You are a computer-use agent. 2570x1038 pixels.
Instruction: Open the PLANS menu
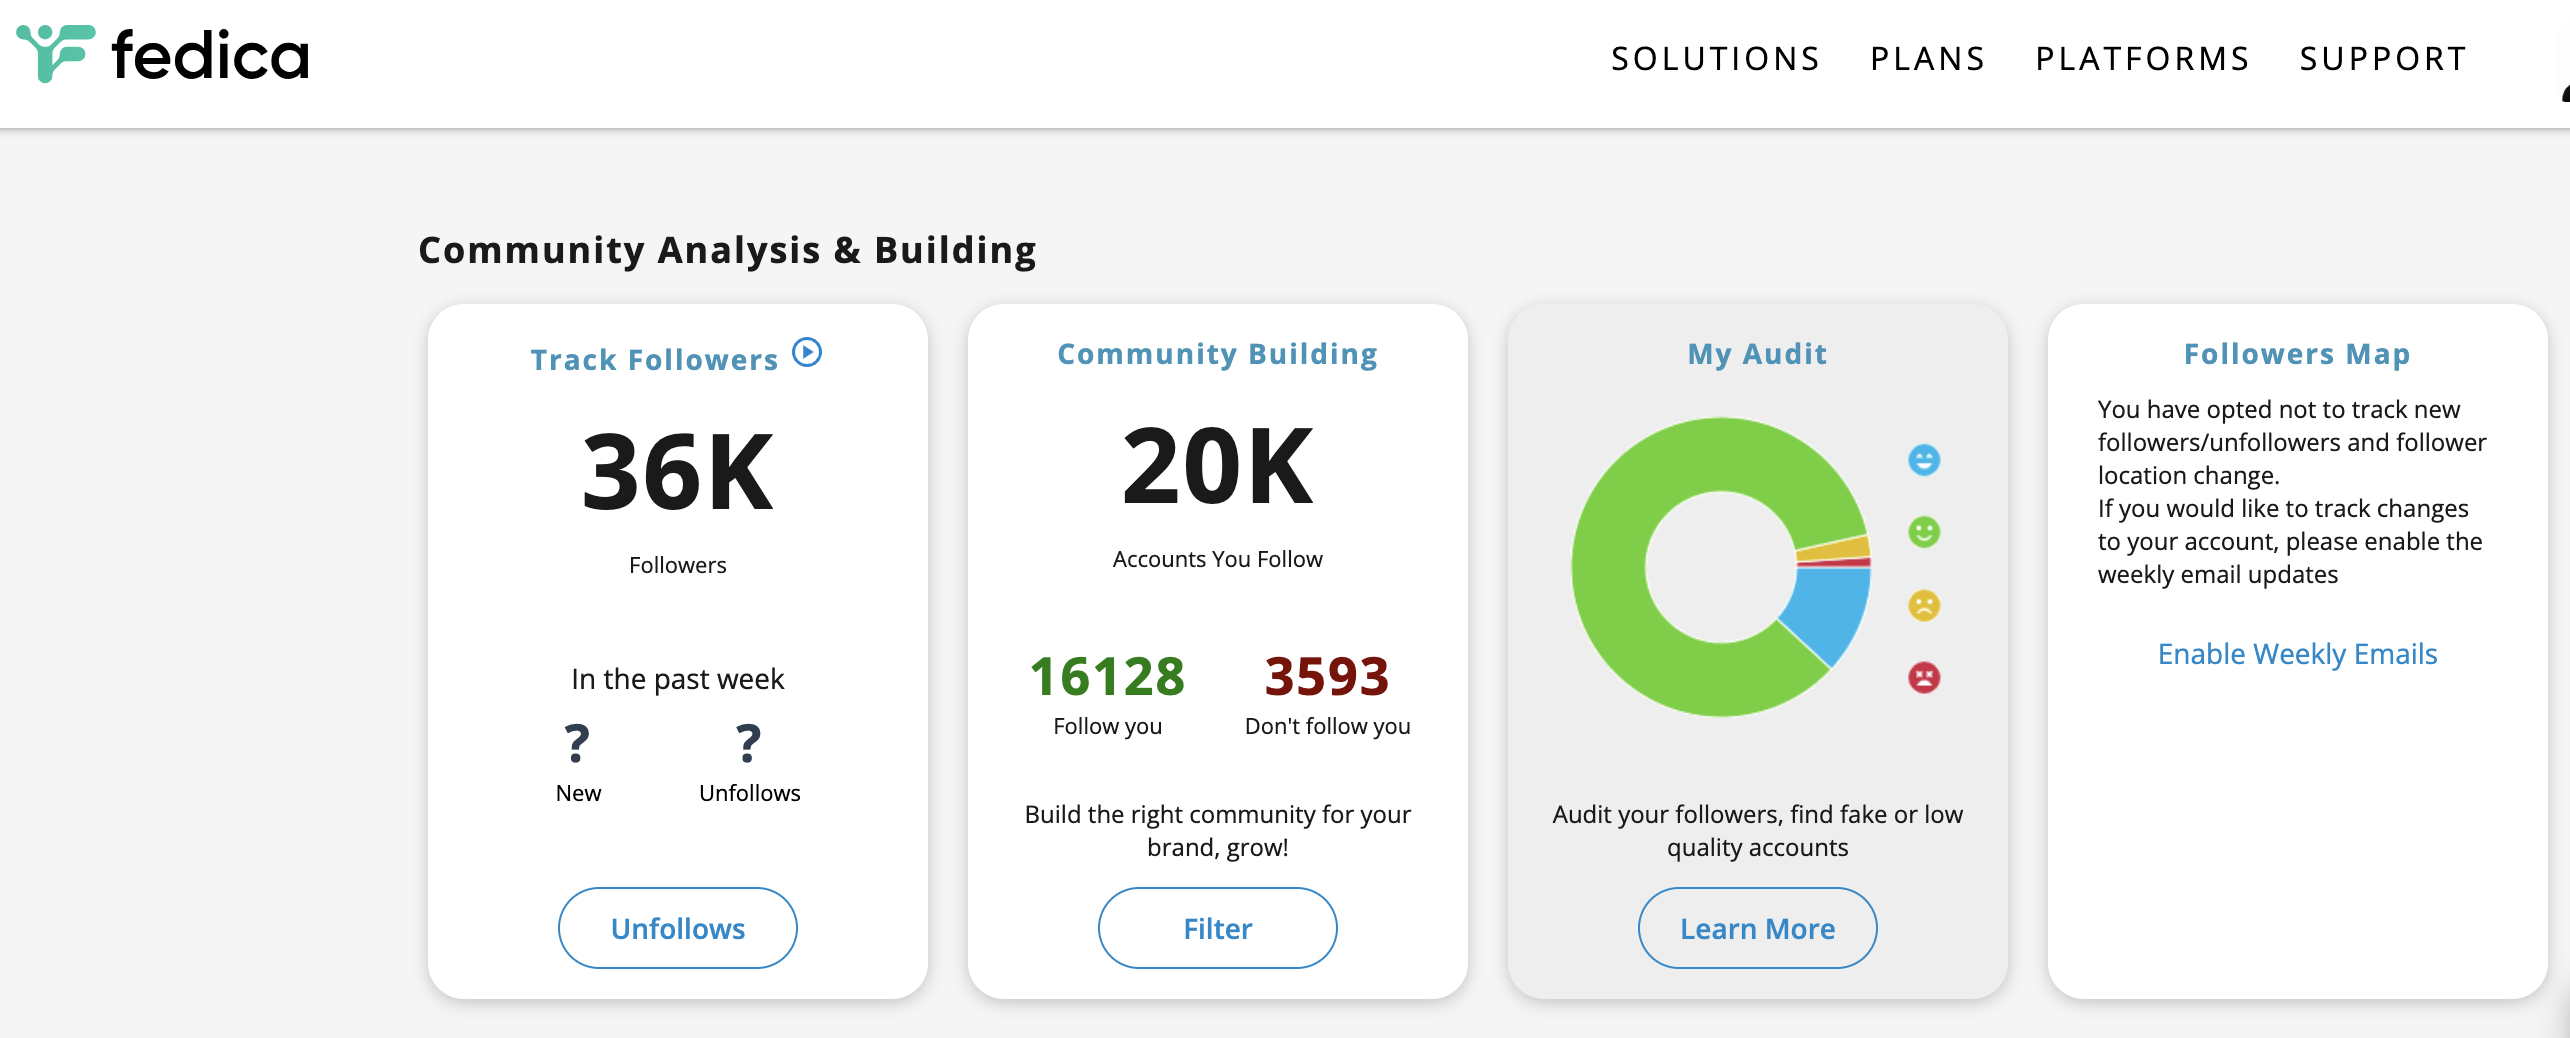tap(1928, 58)
